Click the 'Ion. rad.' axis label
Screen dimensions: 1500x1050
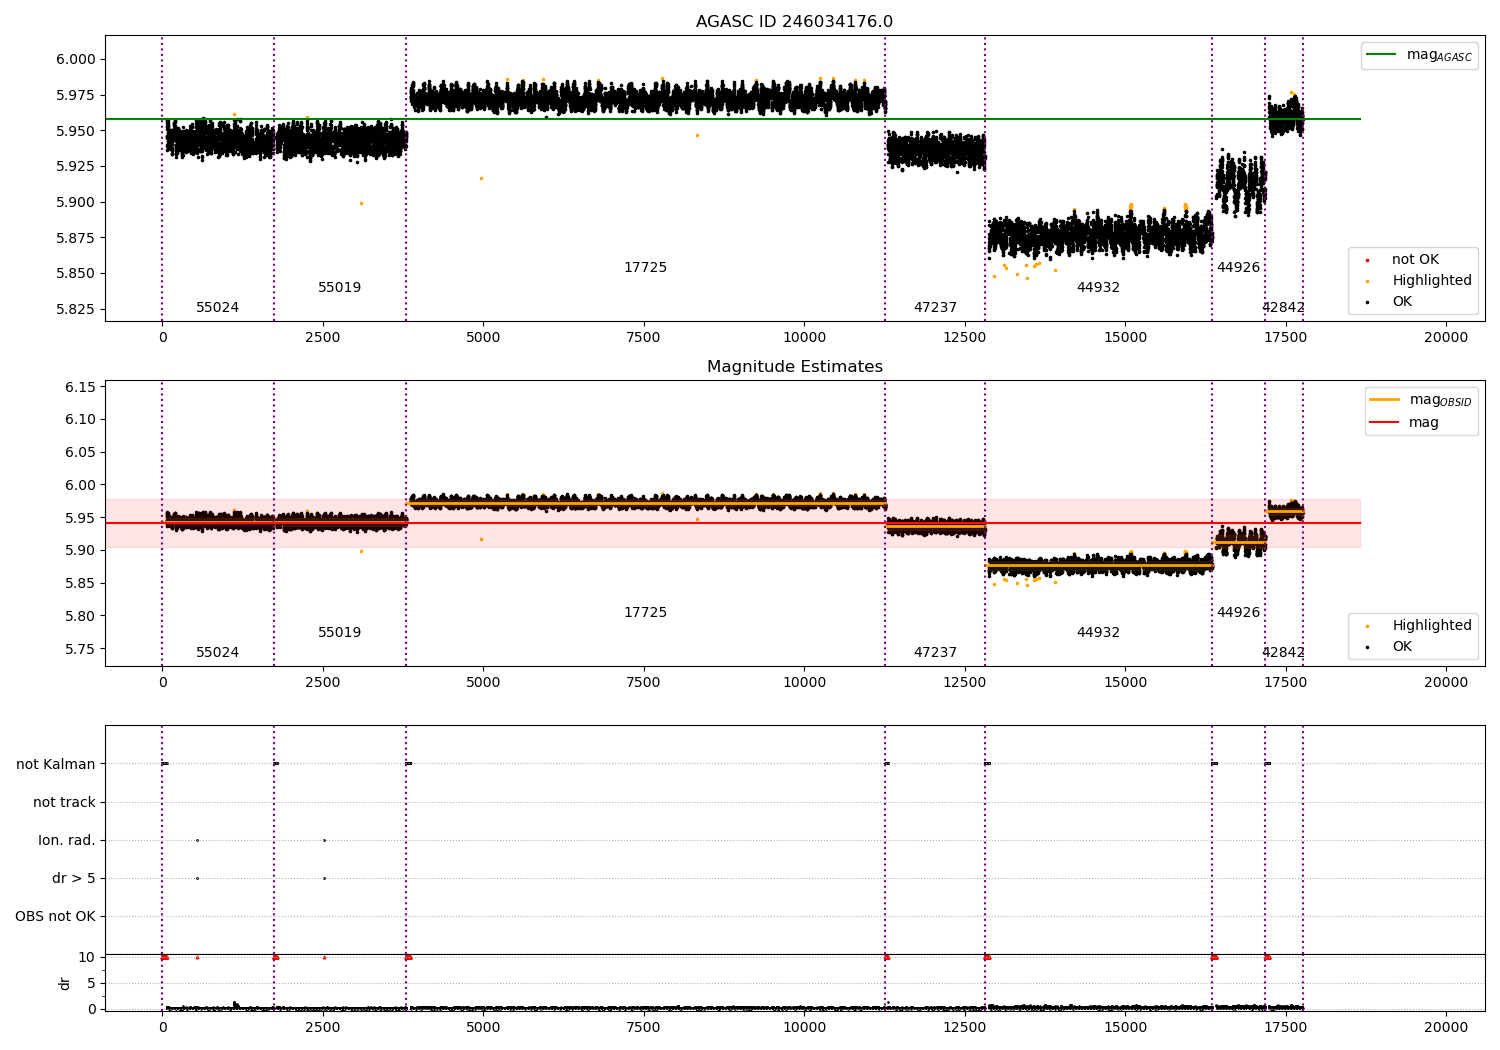tap(67, 840)
